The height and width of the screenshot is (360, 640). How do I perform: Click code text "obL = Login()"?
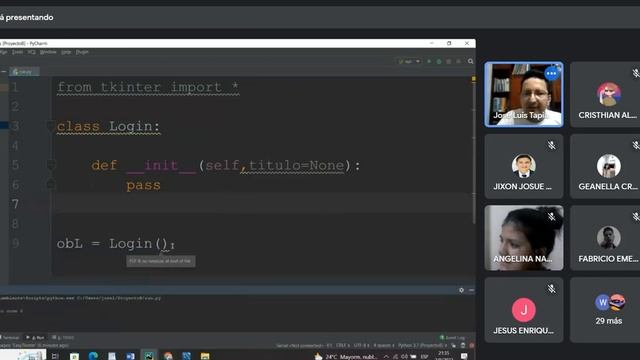coord(112,244)
